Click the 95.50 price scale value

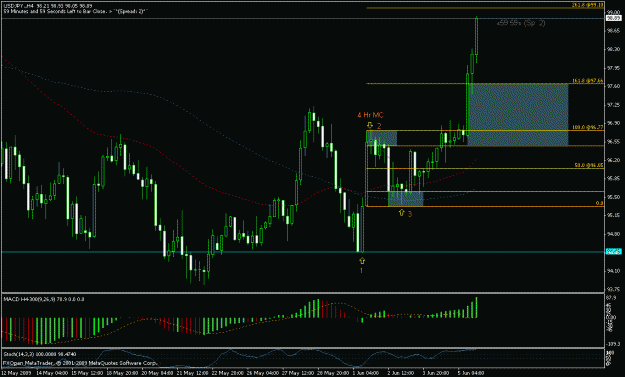click(613, 197)
